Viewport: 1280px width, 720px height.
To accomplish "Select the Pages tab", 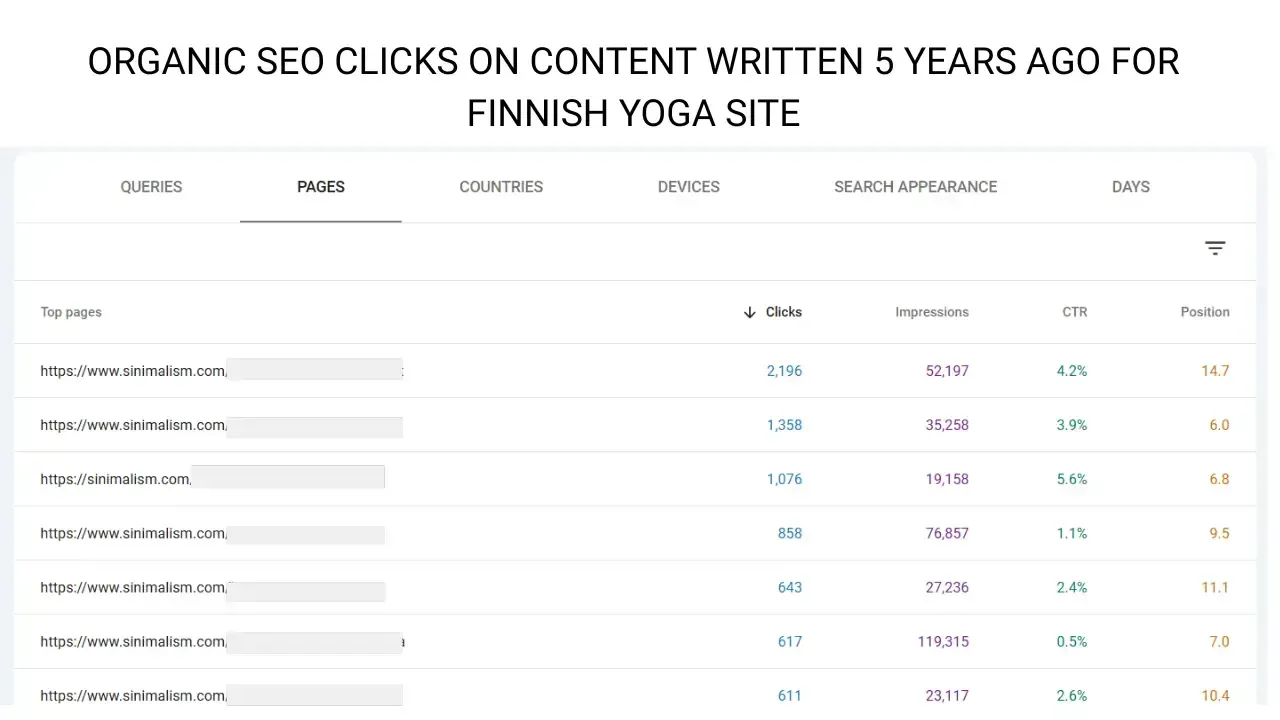I will pyautogui.click(x=321, y=187).
